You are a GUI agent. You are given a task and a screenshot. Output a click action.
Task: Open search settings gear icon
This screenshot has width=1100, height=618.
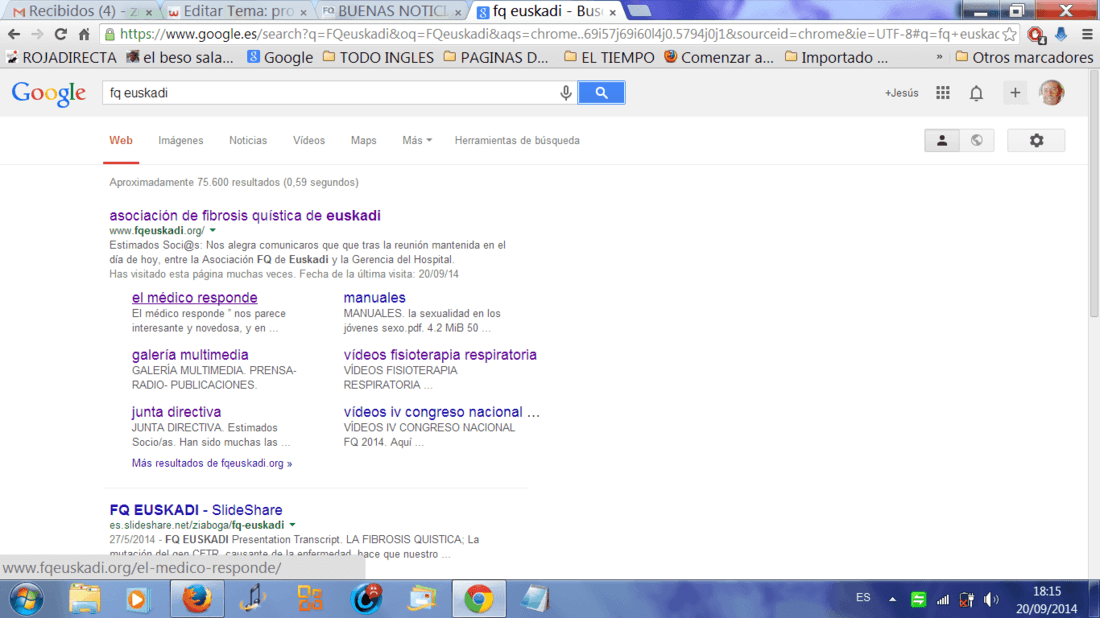tap(1036, 140)
